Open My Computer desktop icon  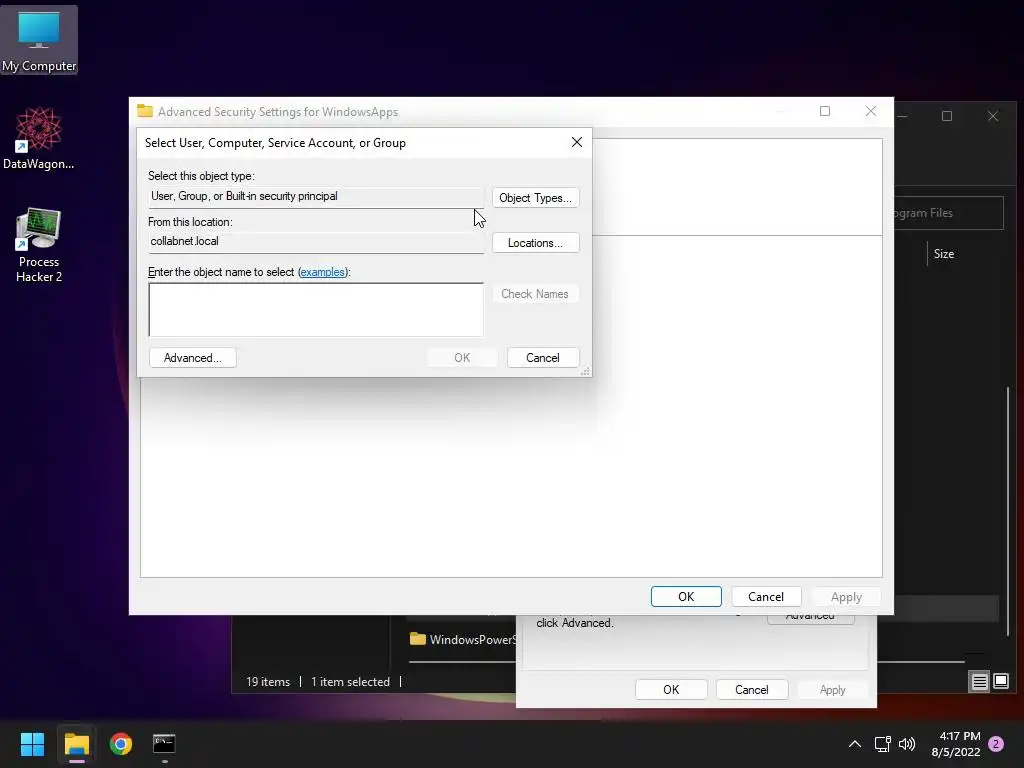(39, 40)
